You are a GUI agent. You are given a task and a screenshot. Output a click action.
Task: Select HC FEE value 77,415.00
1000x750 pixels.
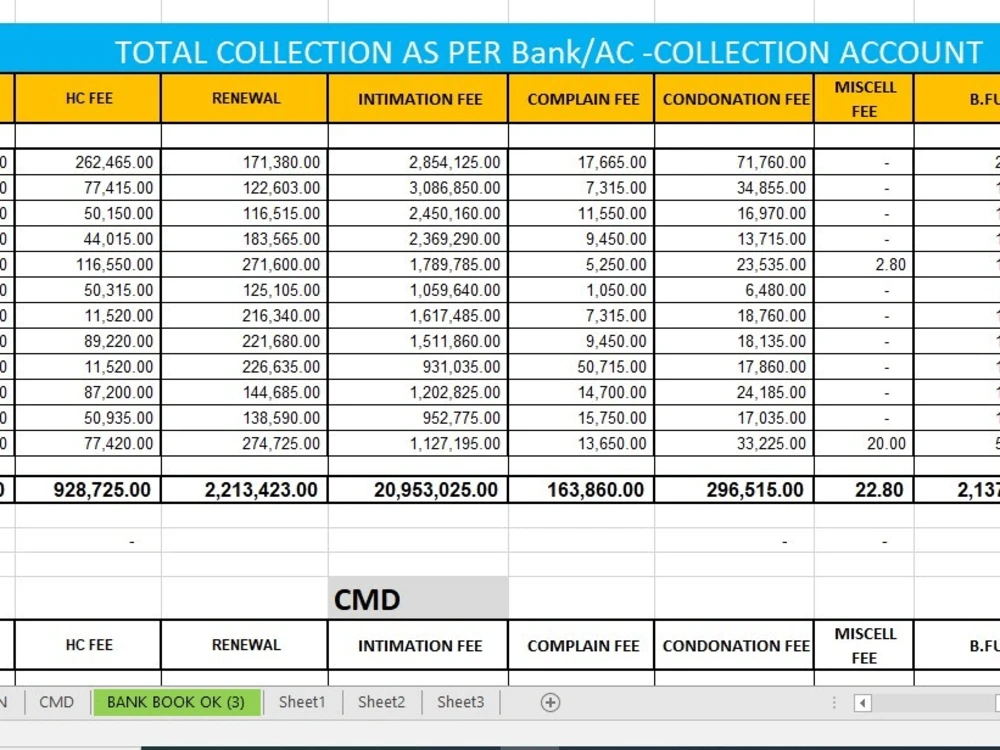tap(88, 188)
